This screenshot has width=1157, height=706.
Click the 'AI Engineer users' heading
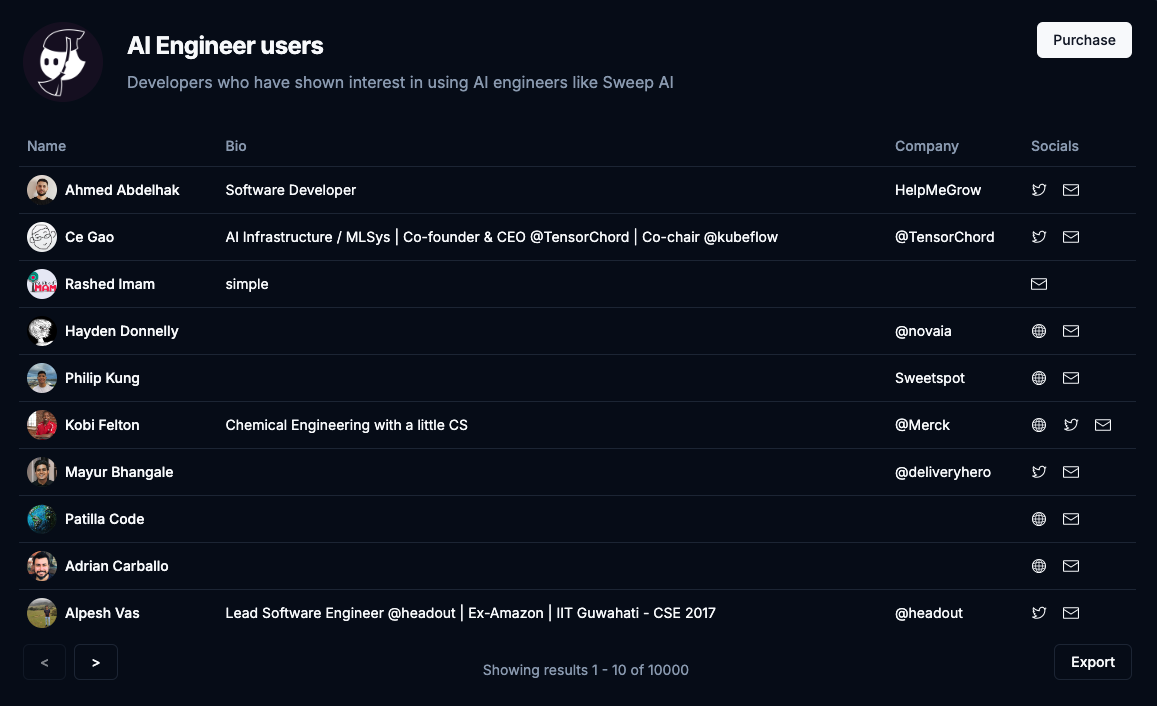225,45
